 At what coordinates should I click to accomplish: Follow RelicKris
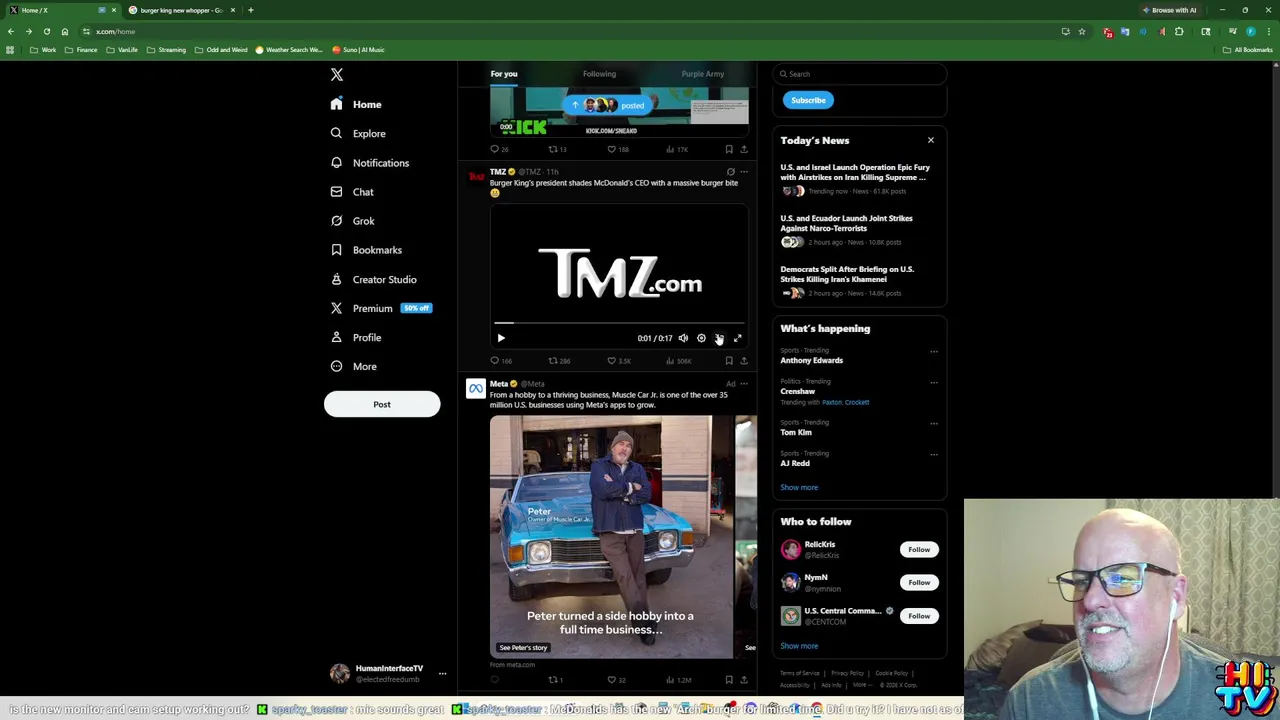[919, 549]
